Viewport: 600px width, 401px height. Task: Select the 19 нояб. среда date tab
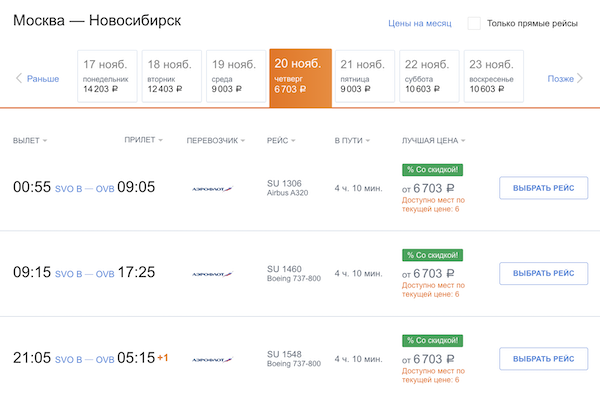[x=236, y=77]
